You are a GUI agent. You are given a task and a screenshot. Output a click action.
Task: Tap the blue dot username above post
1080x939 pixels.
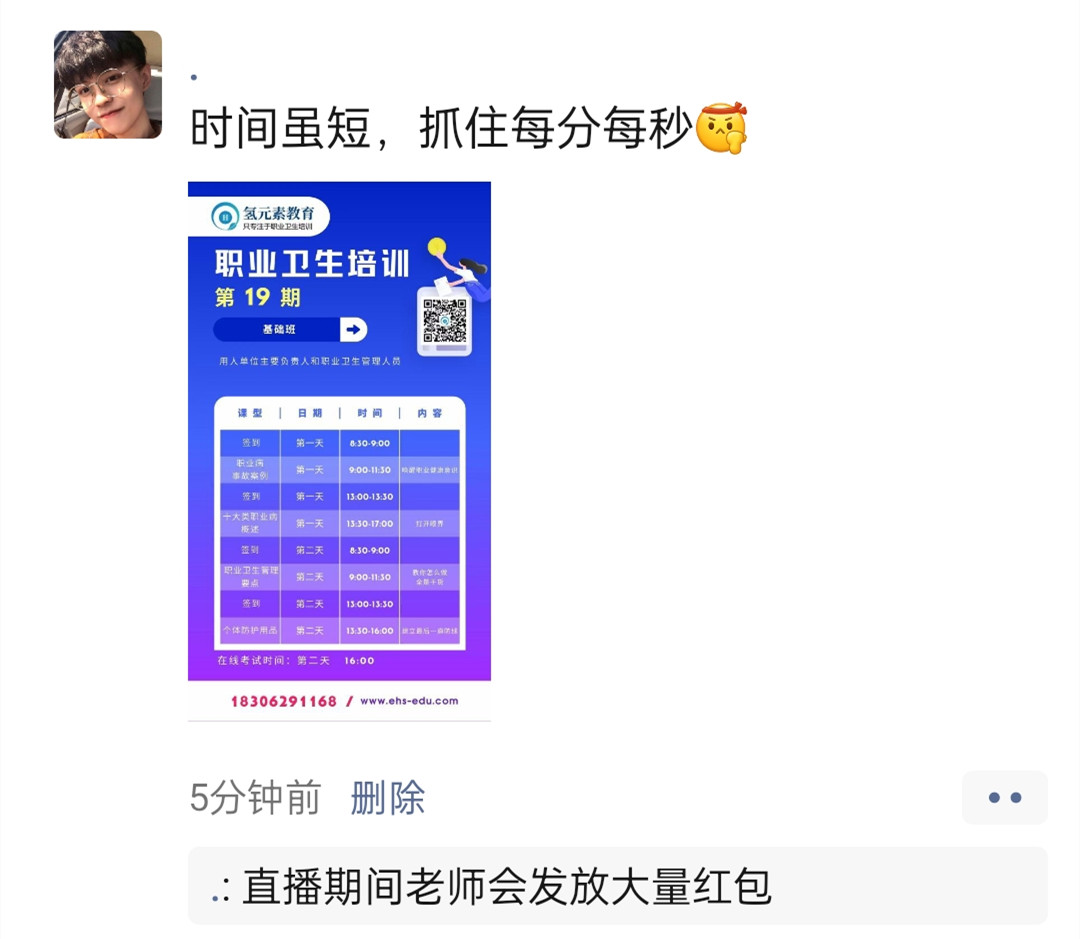point(194,77)
